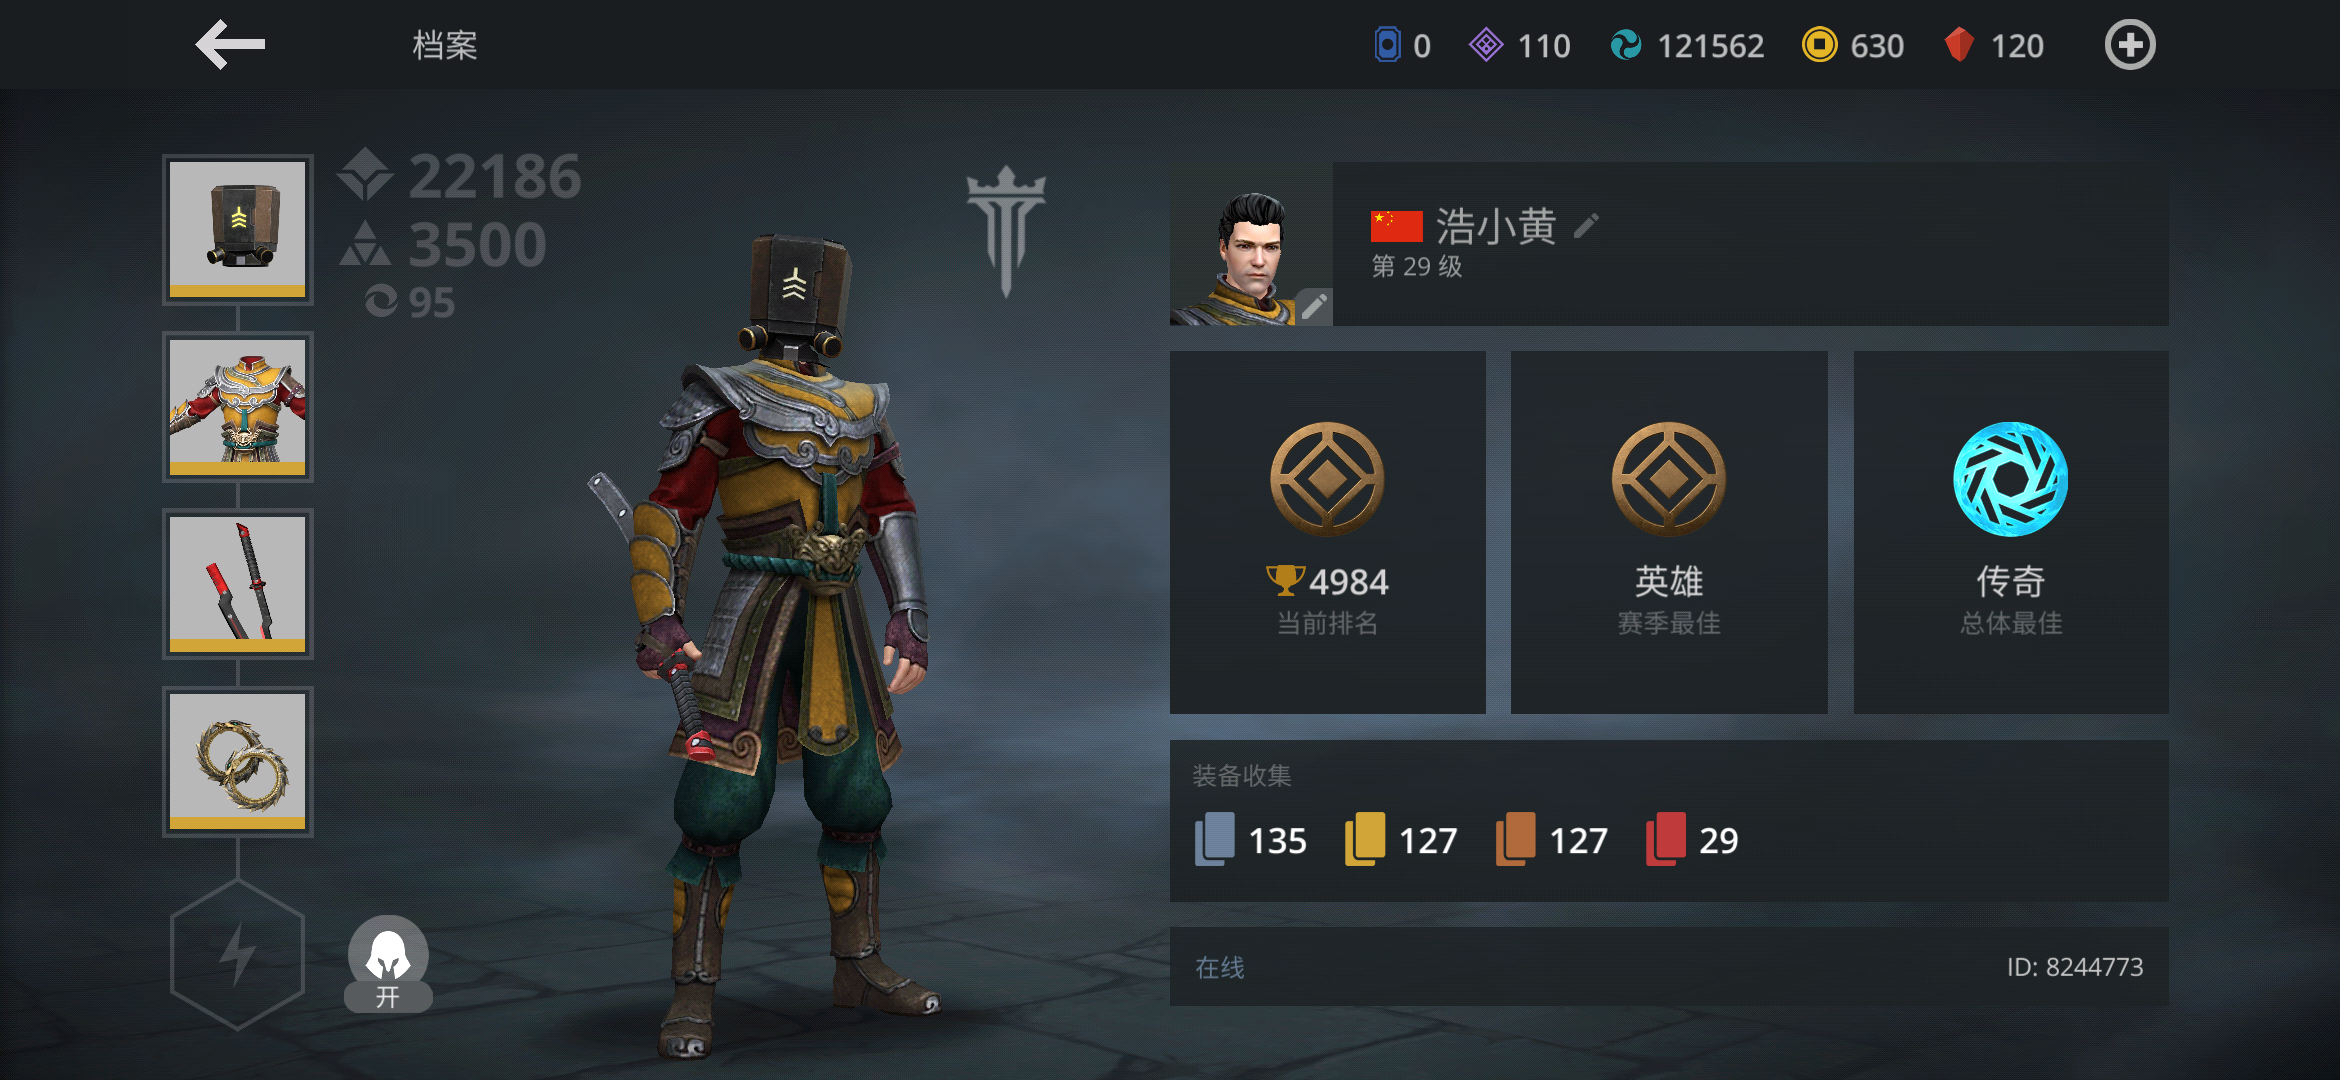Open the 英雄 season best card
The width and height of the screenshot is (2340, 1080).
tap(1669, 532)
